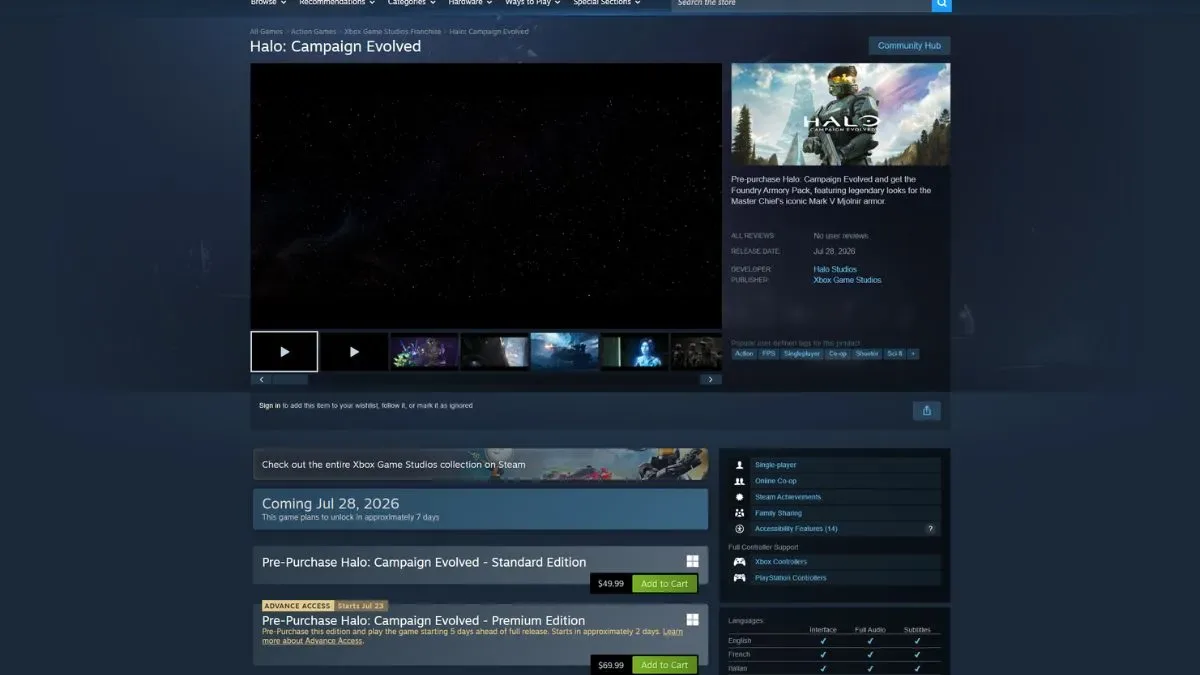Click the left arrow of the media strip

[x=262, y=380]
